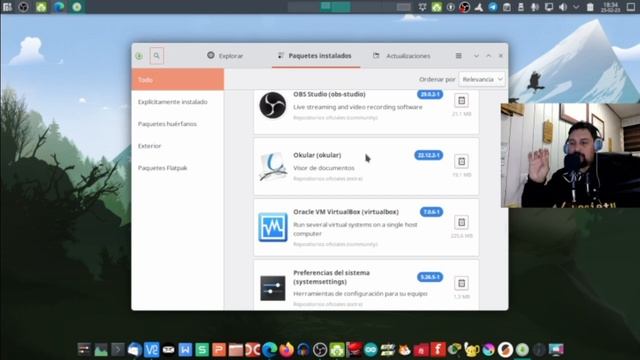The width and height of the screenshot is (640, 360).
Task: Open Preferencias del sistema (systemsettings) title
Action: [x=331, y=277]
